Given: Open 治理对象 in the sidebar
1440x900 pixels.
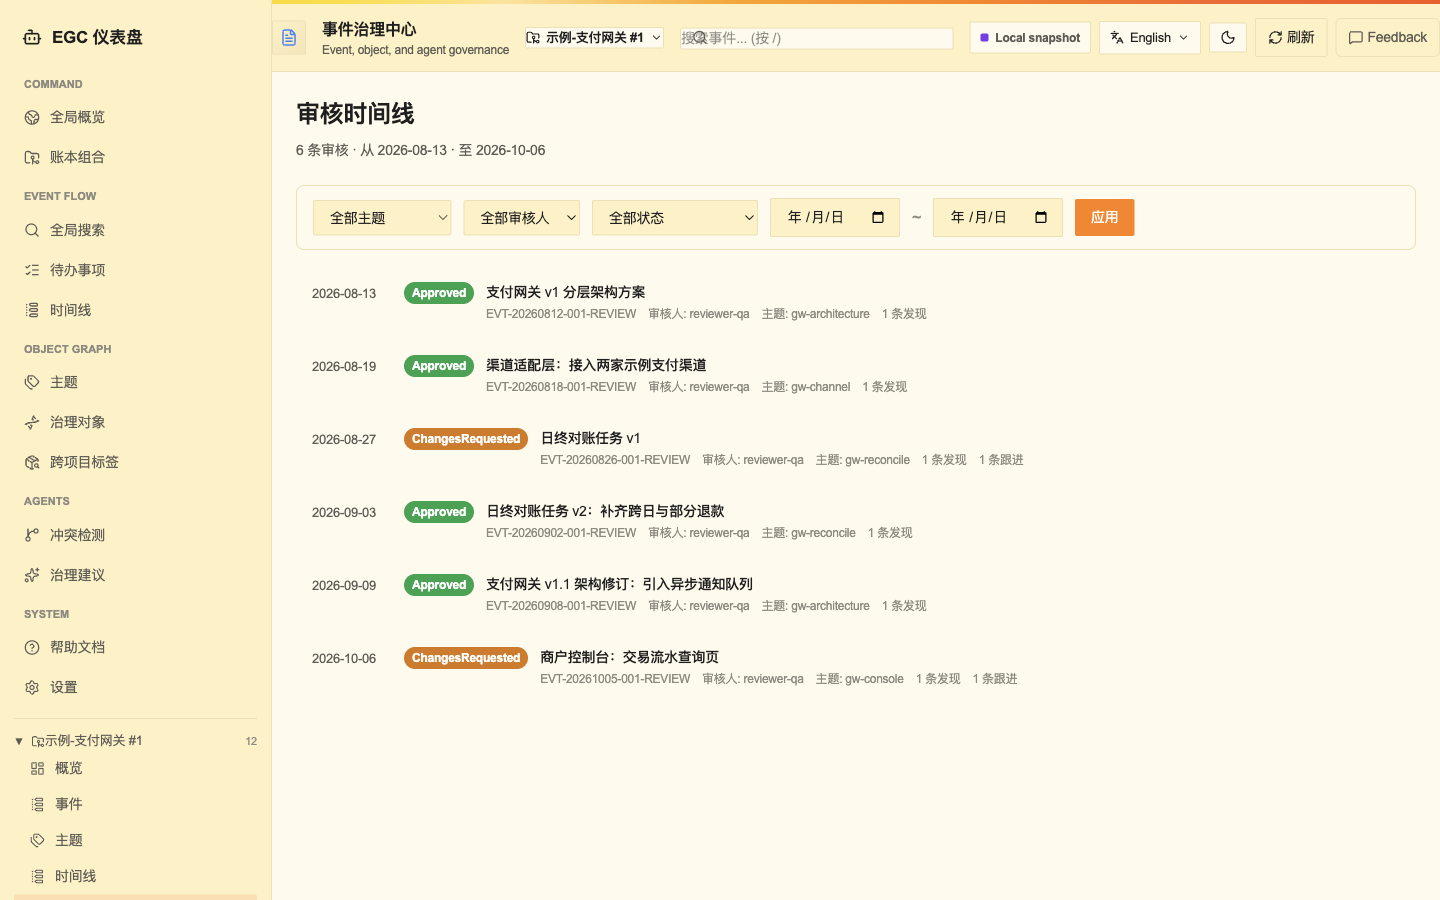Looking at the screenshot, I should [x=135, y=422].
